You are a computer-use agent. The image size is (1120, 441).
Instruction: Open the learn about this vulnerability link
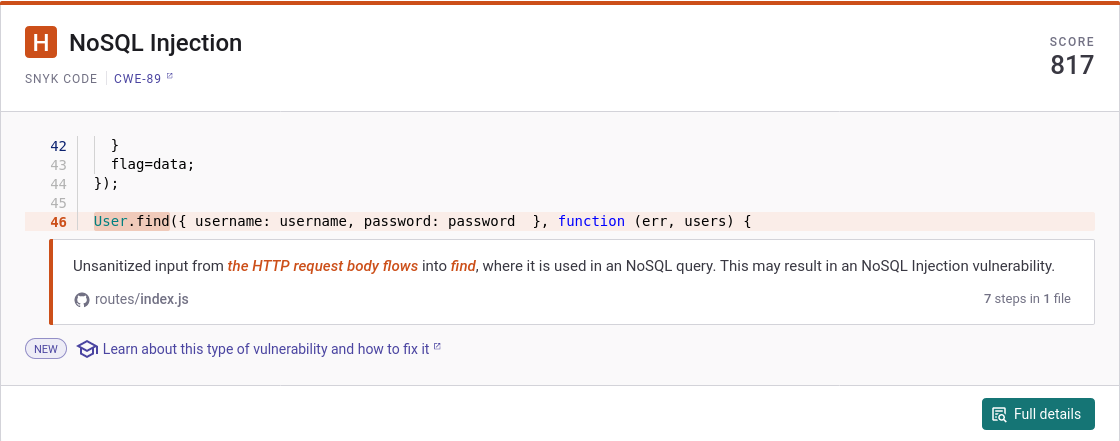(x=265, y=349)
